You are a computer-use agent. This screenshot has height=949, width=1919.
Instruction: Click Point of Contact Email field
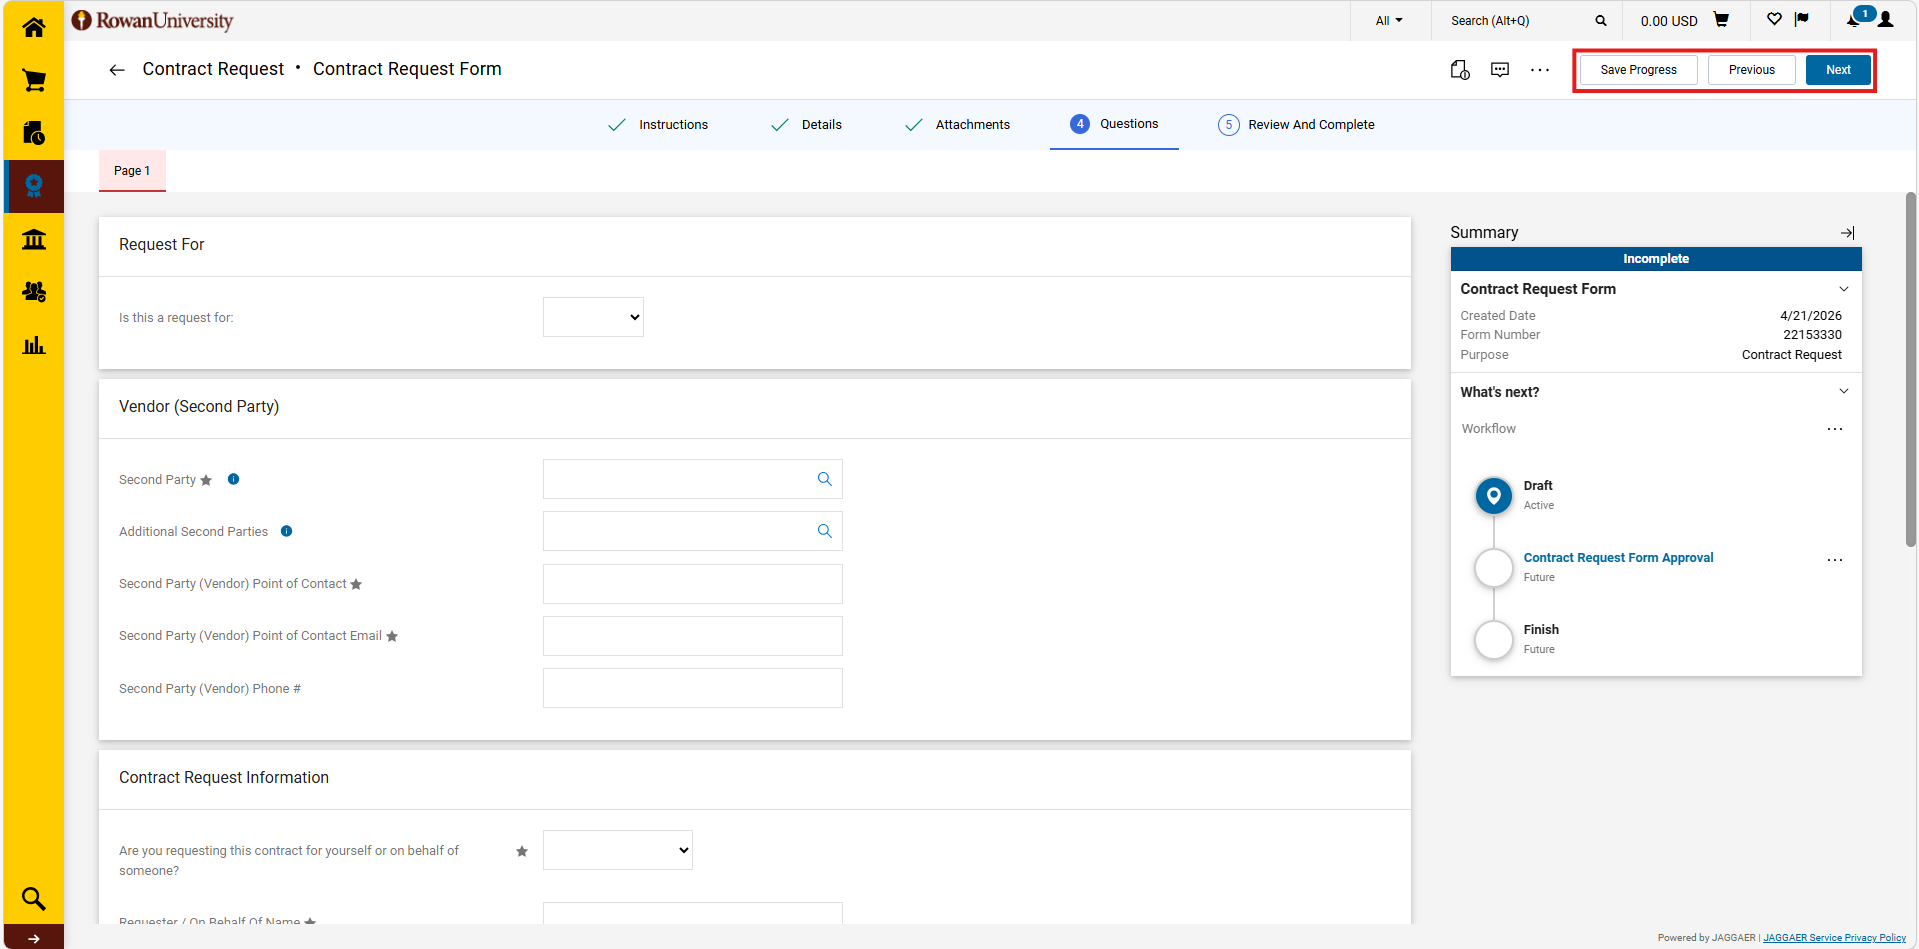point(692,636)
